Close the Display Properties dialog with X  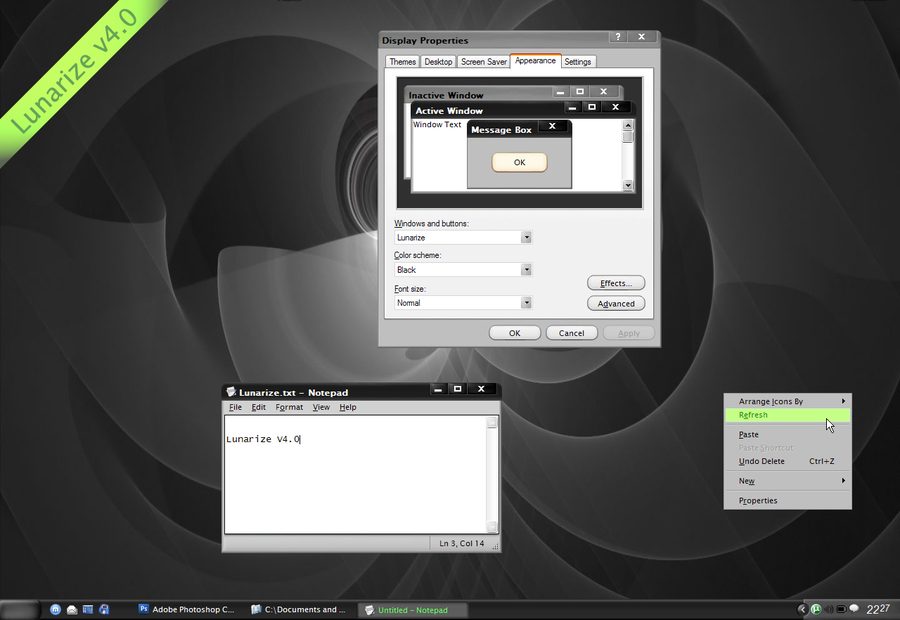tap(642, 37)
